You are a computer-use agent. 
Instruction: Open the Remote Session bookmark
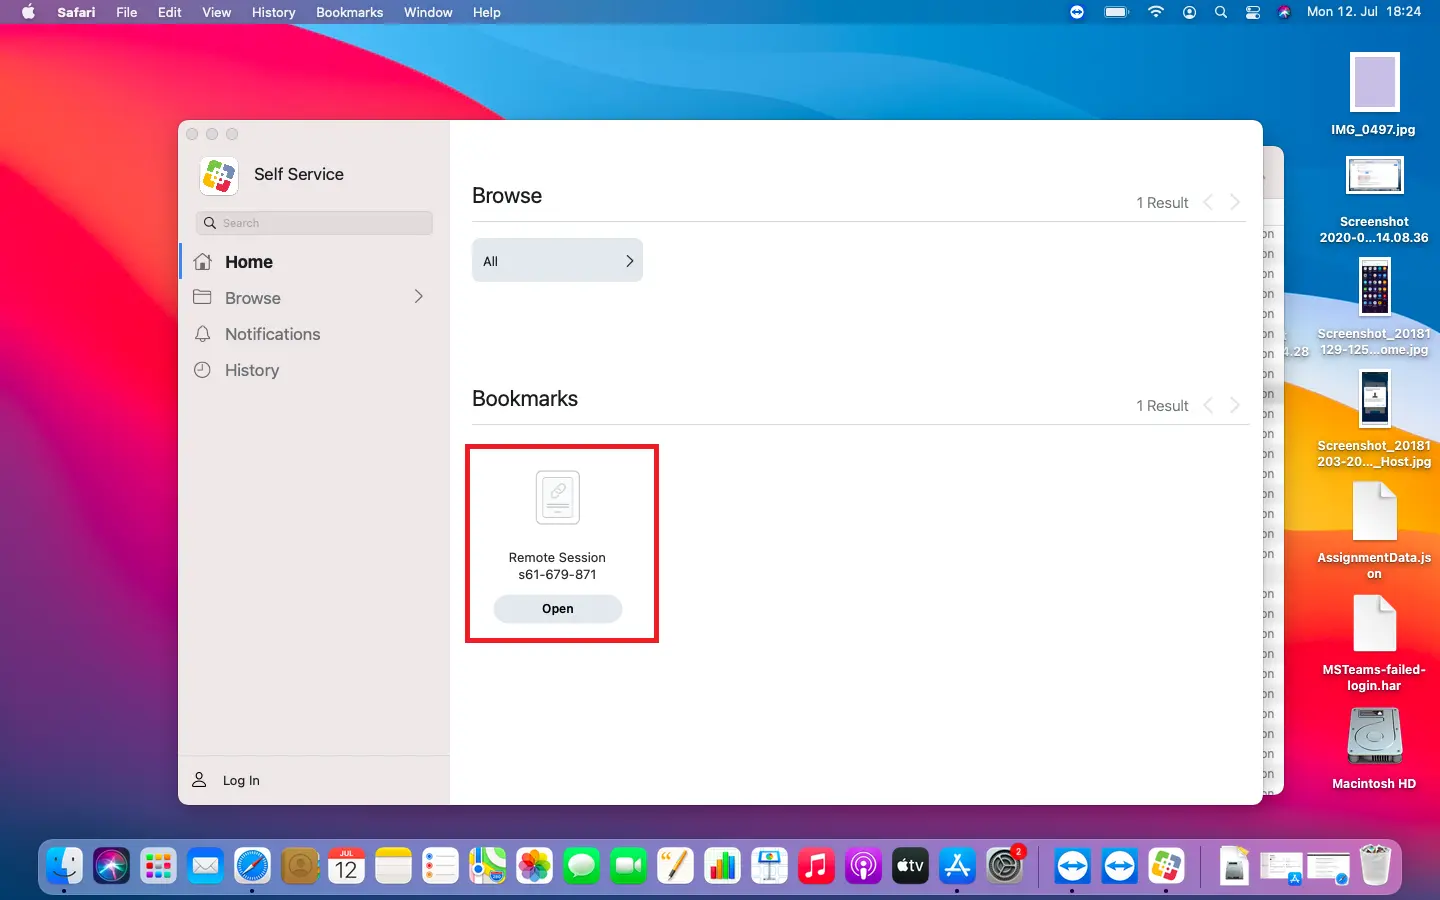click(558, 609)
